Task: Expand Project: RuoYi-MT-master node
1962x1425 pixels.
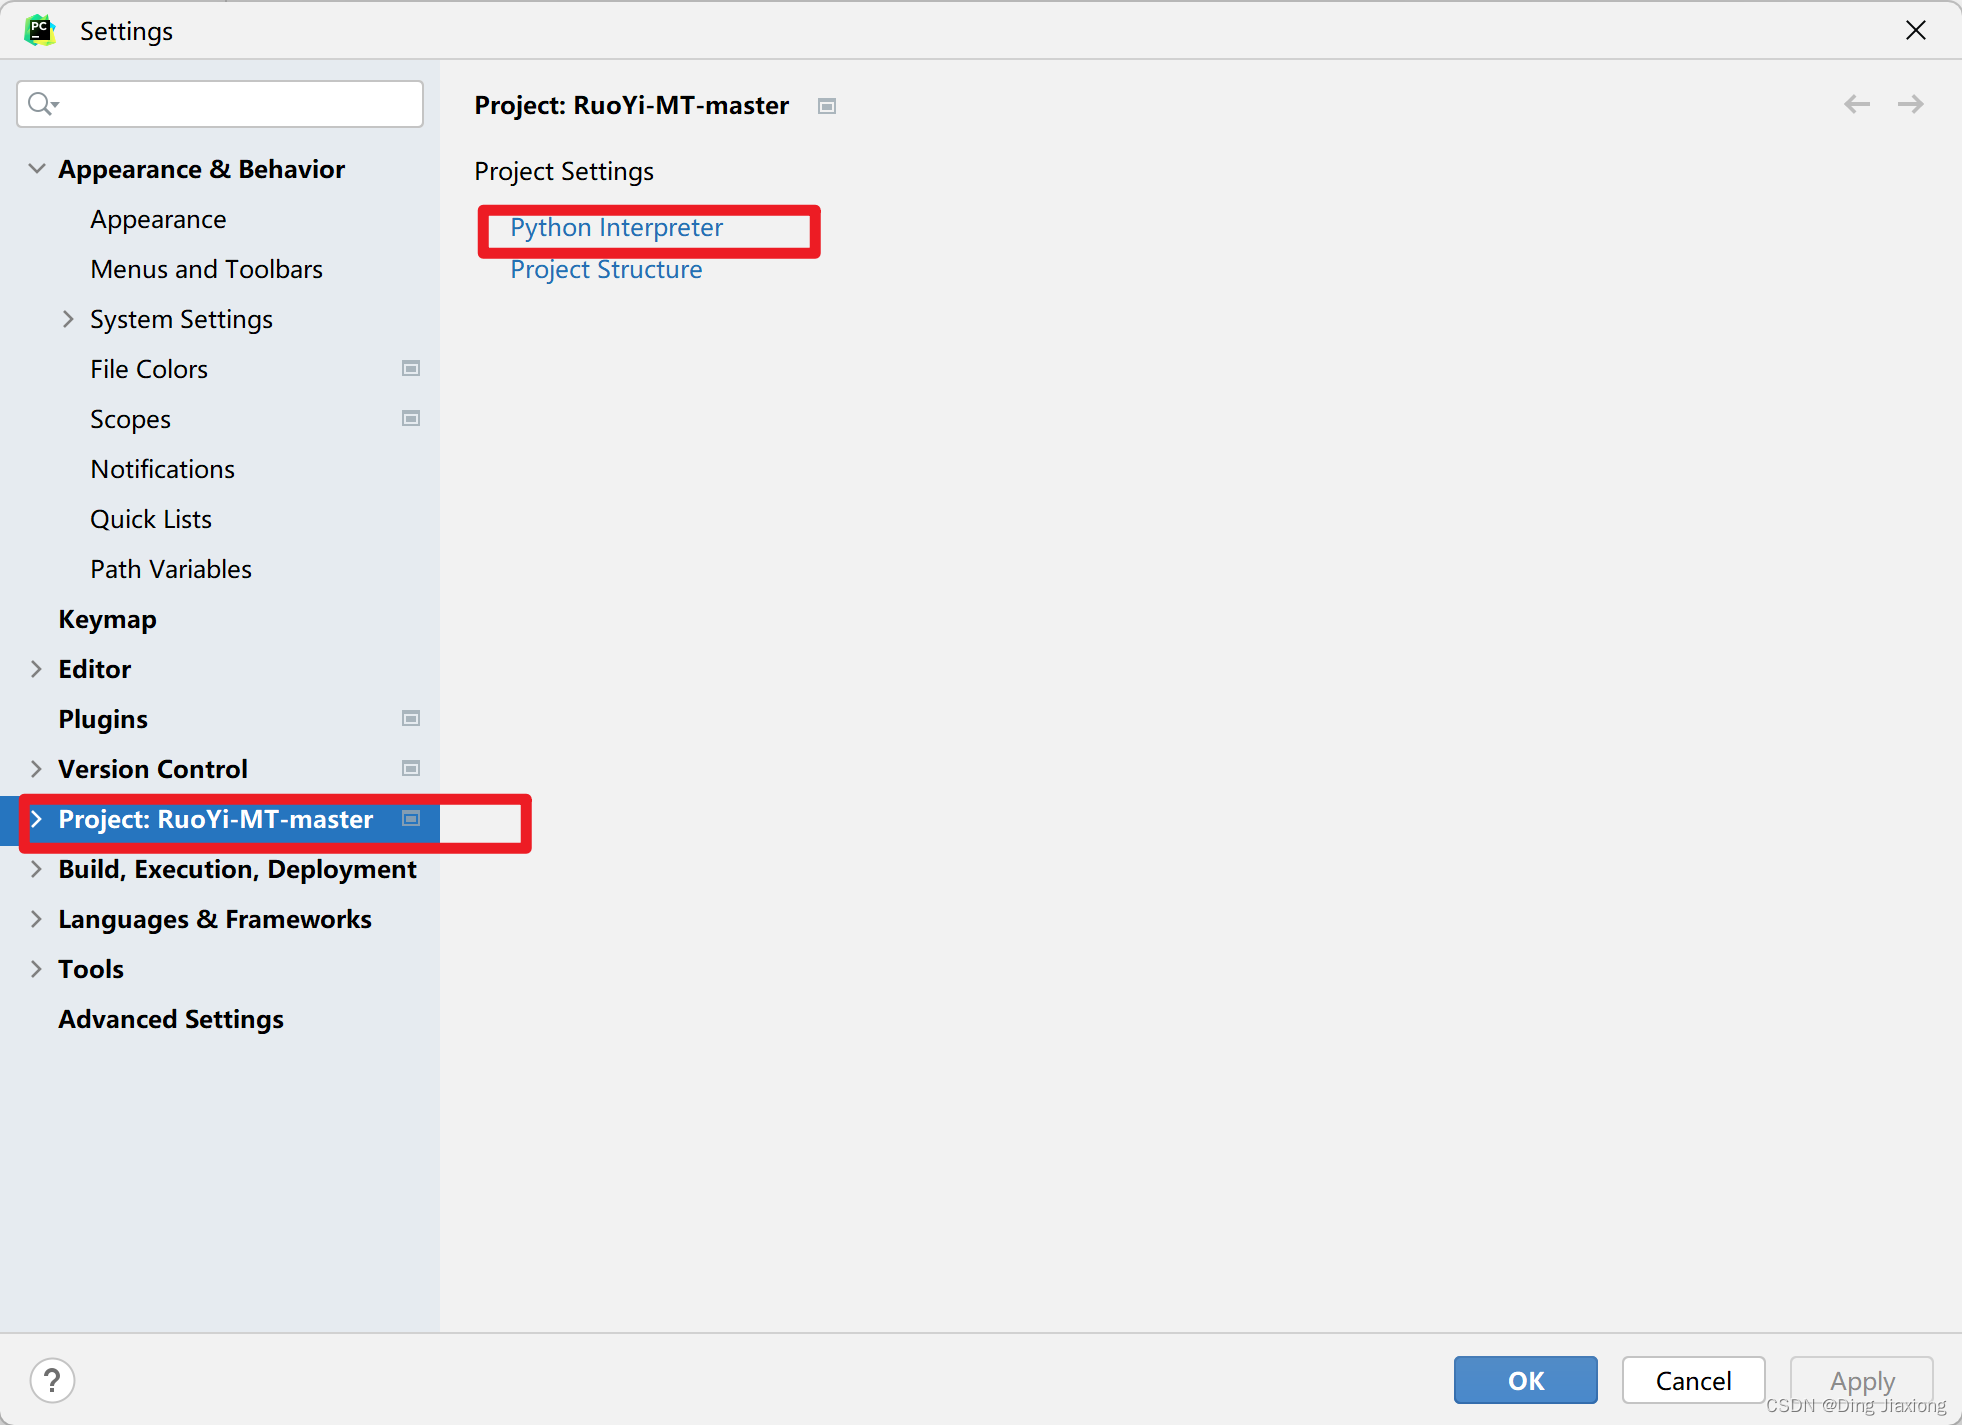Action: (x=36, y=818)
